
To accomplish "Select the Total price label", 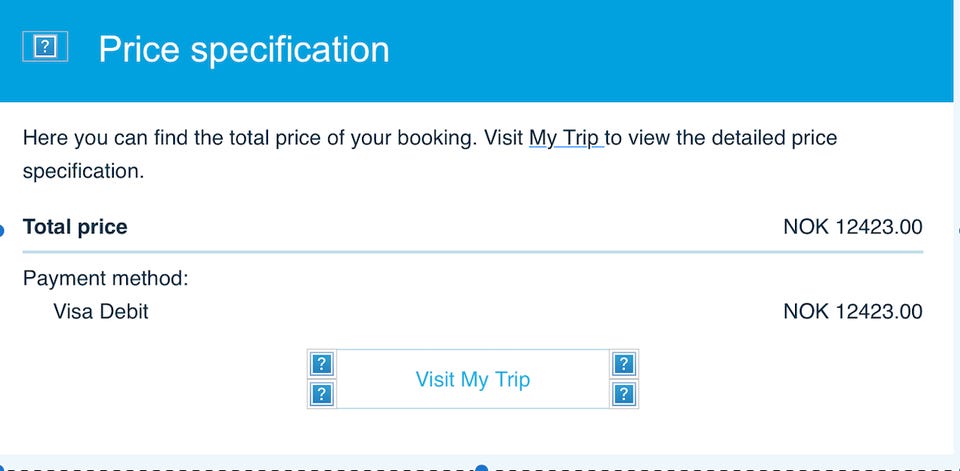I will (75, 227).
